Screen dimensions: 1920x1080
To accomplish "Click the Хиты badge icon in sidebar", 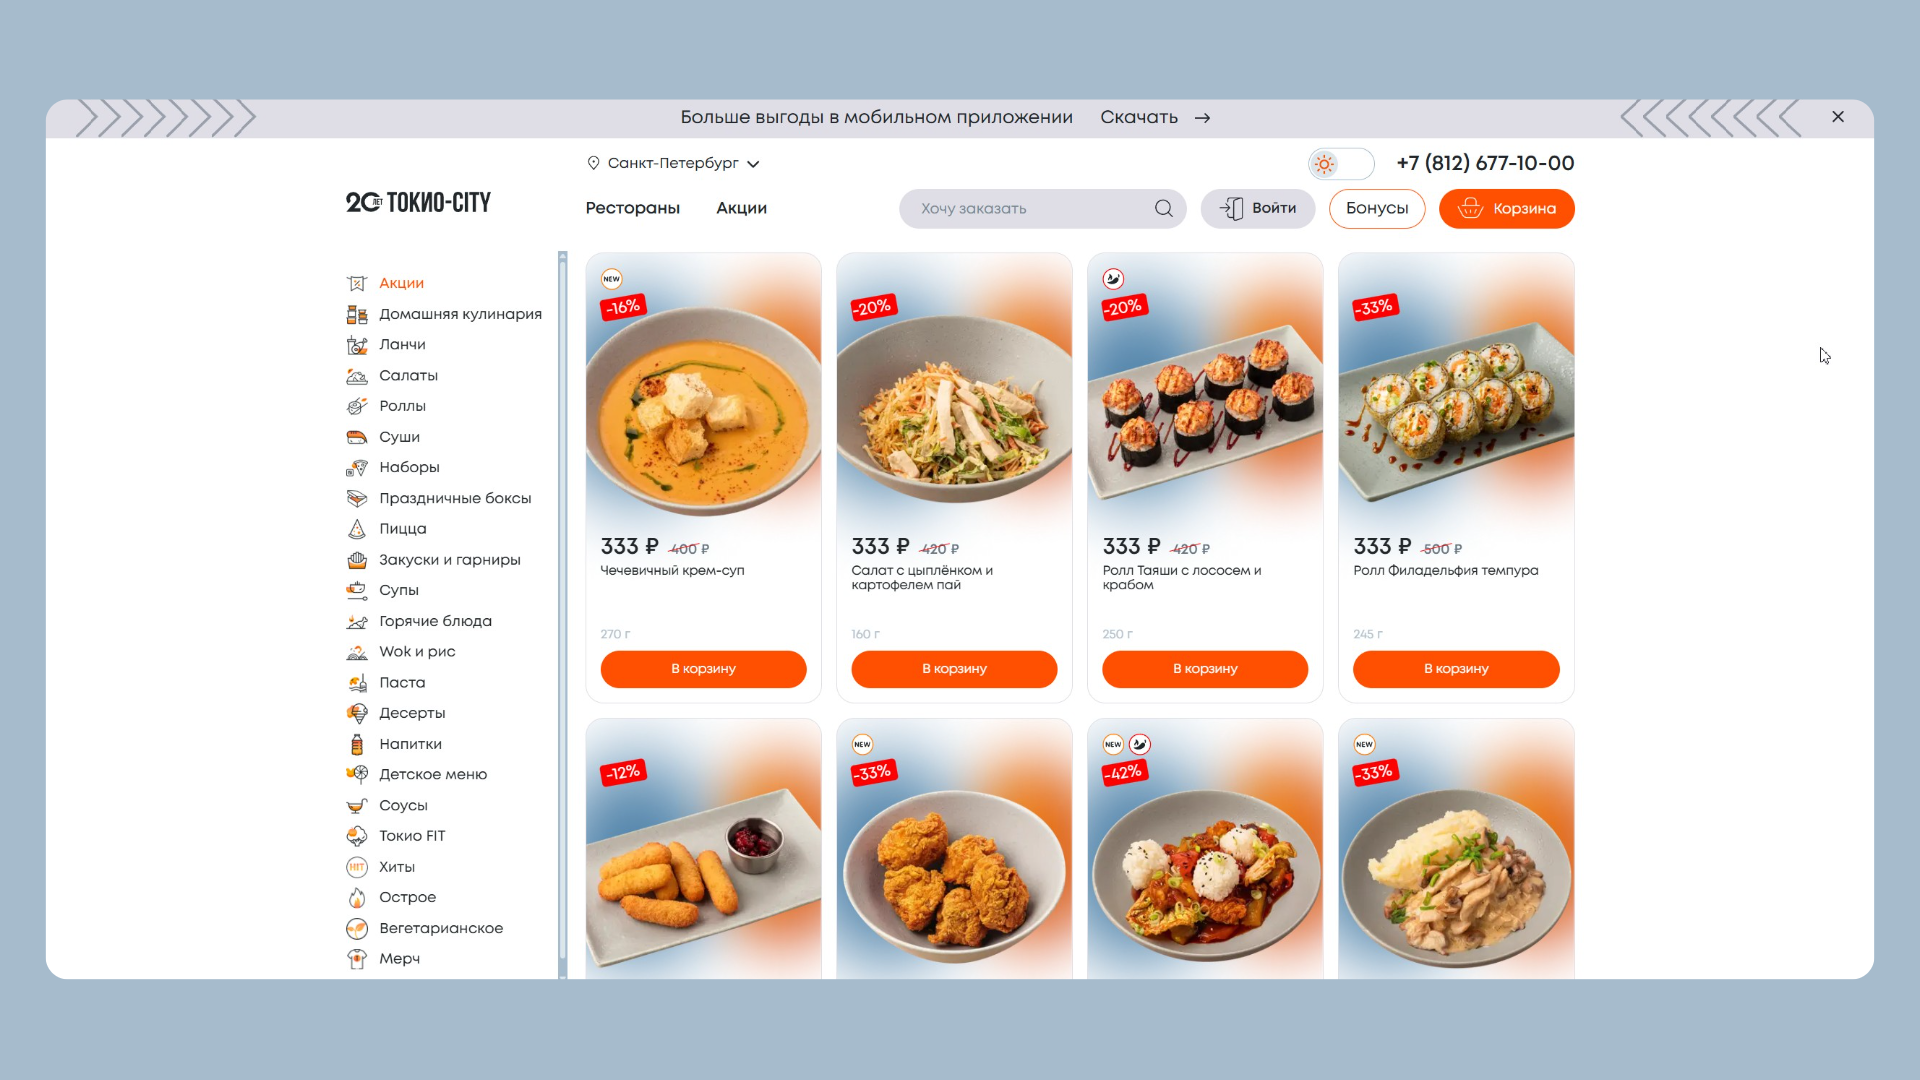I will 356,867.
